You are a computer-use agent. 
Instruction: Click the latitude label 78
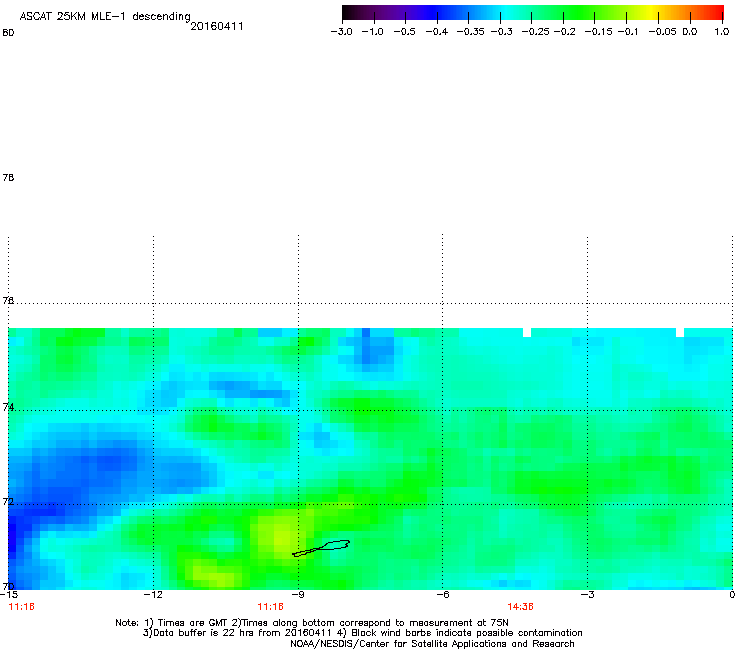[x=8, y=177]
